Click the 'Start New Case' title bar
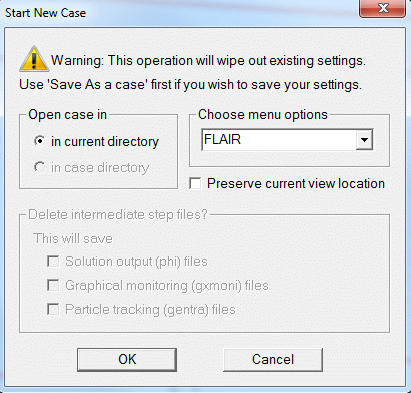Image resolution: width=411 pixels, height=393 pixels. (x=180, y=13)
